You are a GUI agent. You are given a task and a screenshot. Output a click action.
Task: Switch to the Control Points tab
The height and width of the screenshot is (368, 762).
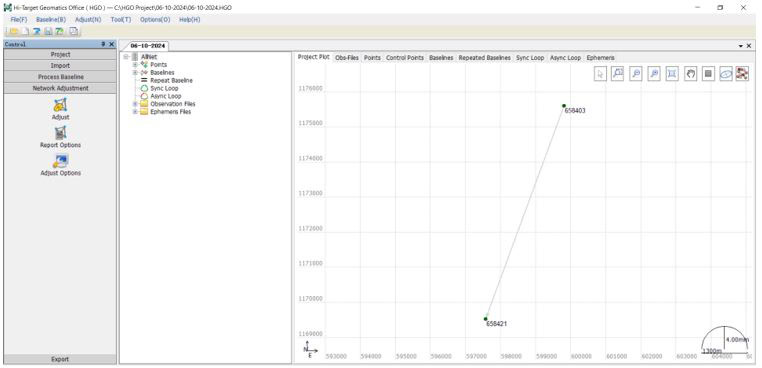pyautogui.click(x=405, y=57)
